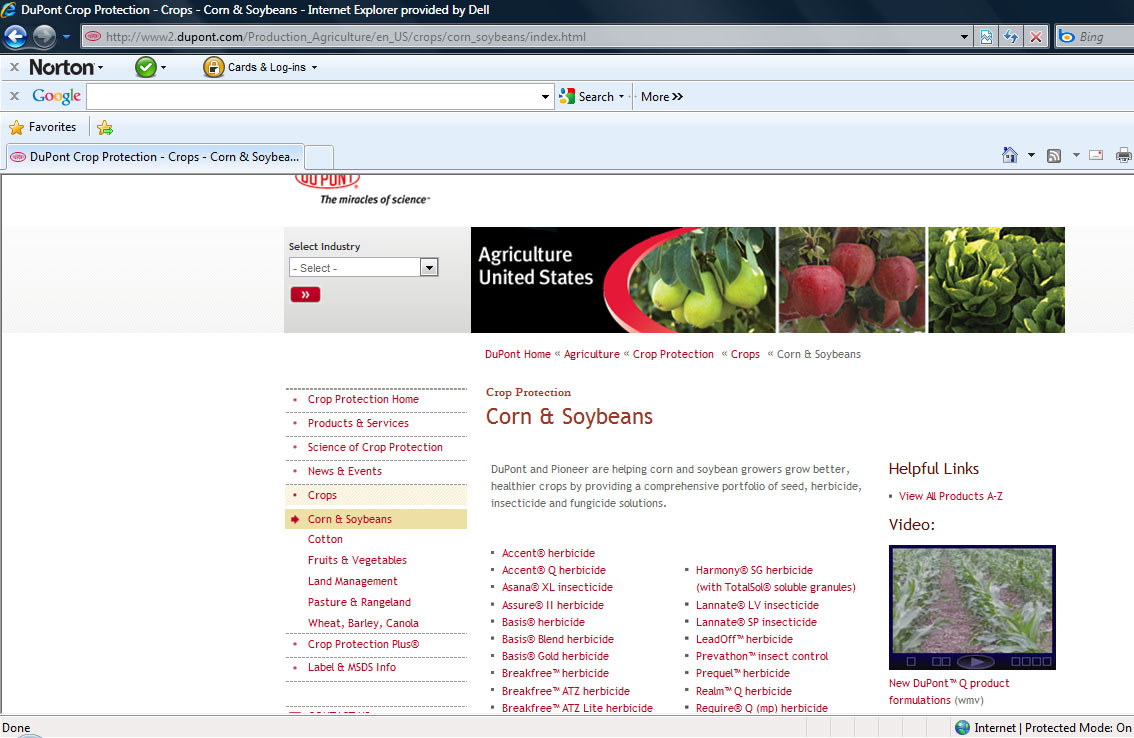The image size is (1134, 738).
Task: Click Internet Protected Mode status globe
Action: coord(962,727)
